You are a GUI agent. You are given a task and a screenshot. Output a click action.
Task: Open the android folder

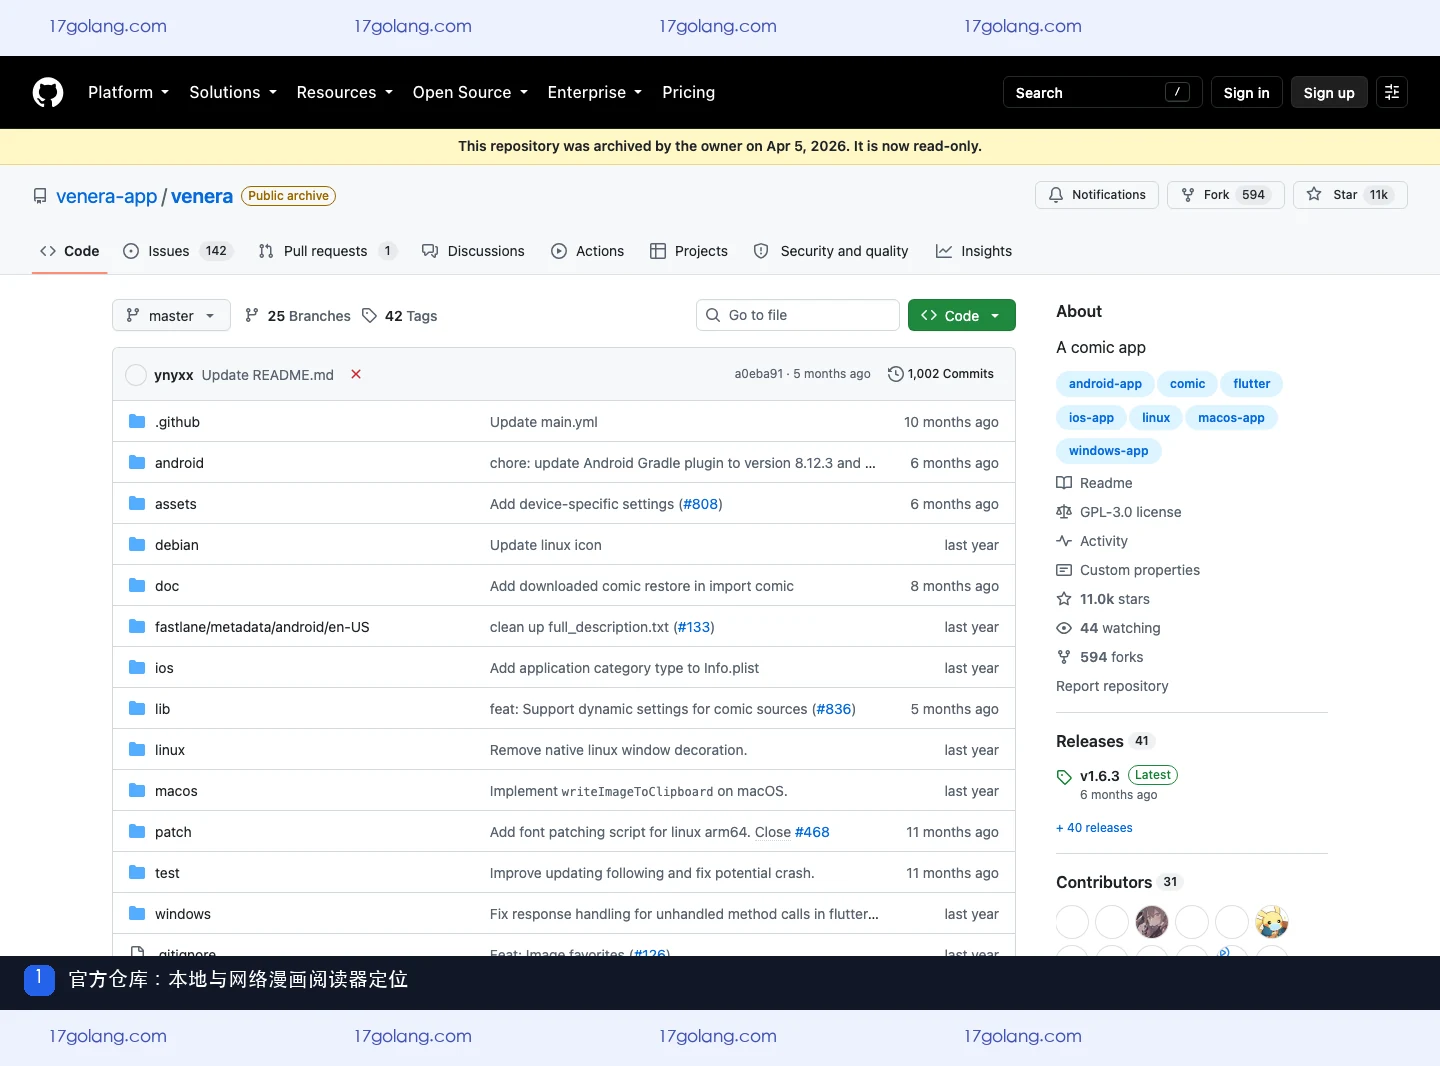pos(179,463)
